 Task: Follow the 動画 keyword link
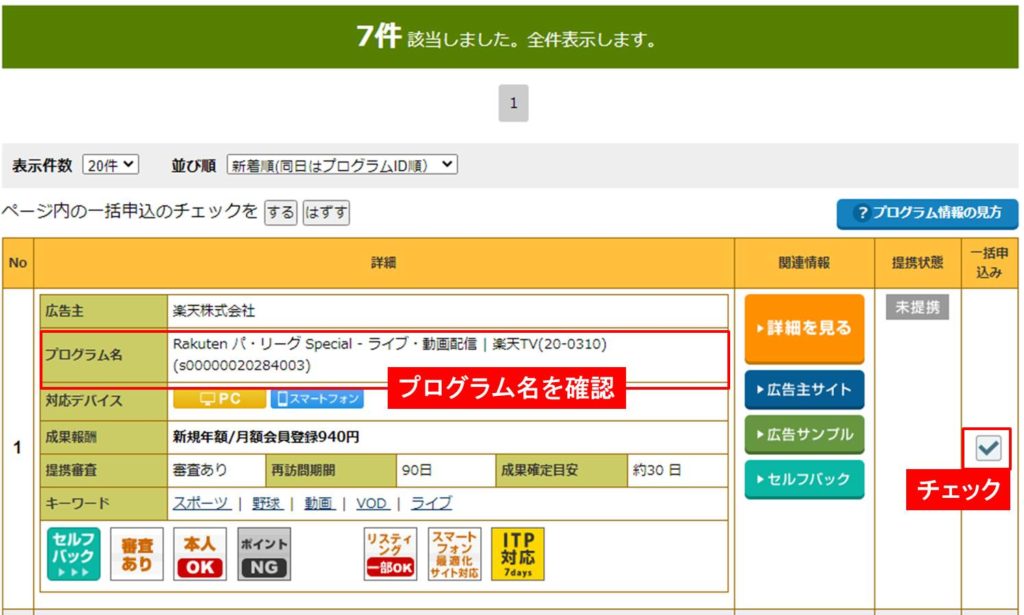tap(319, 503)
